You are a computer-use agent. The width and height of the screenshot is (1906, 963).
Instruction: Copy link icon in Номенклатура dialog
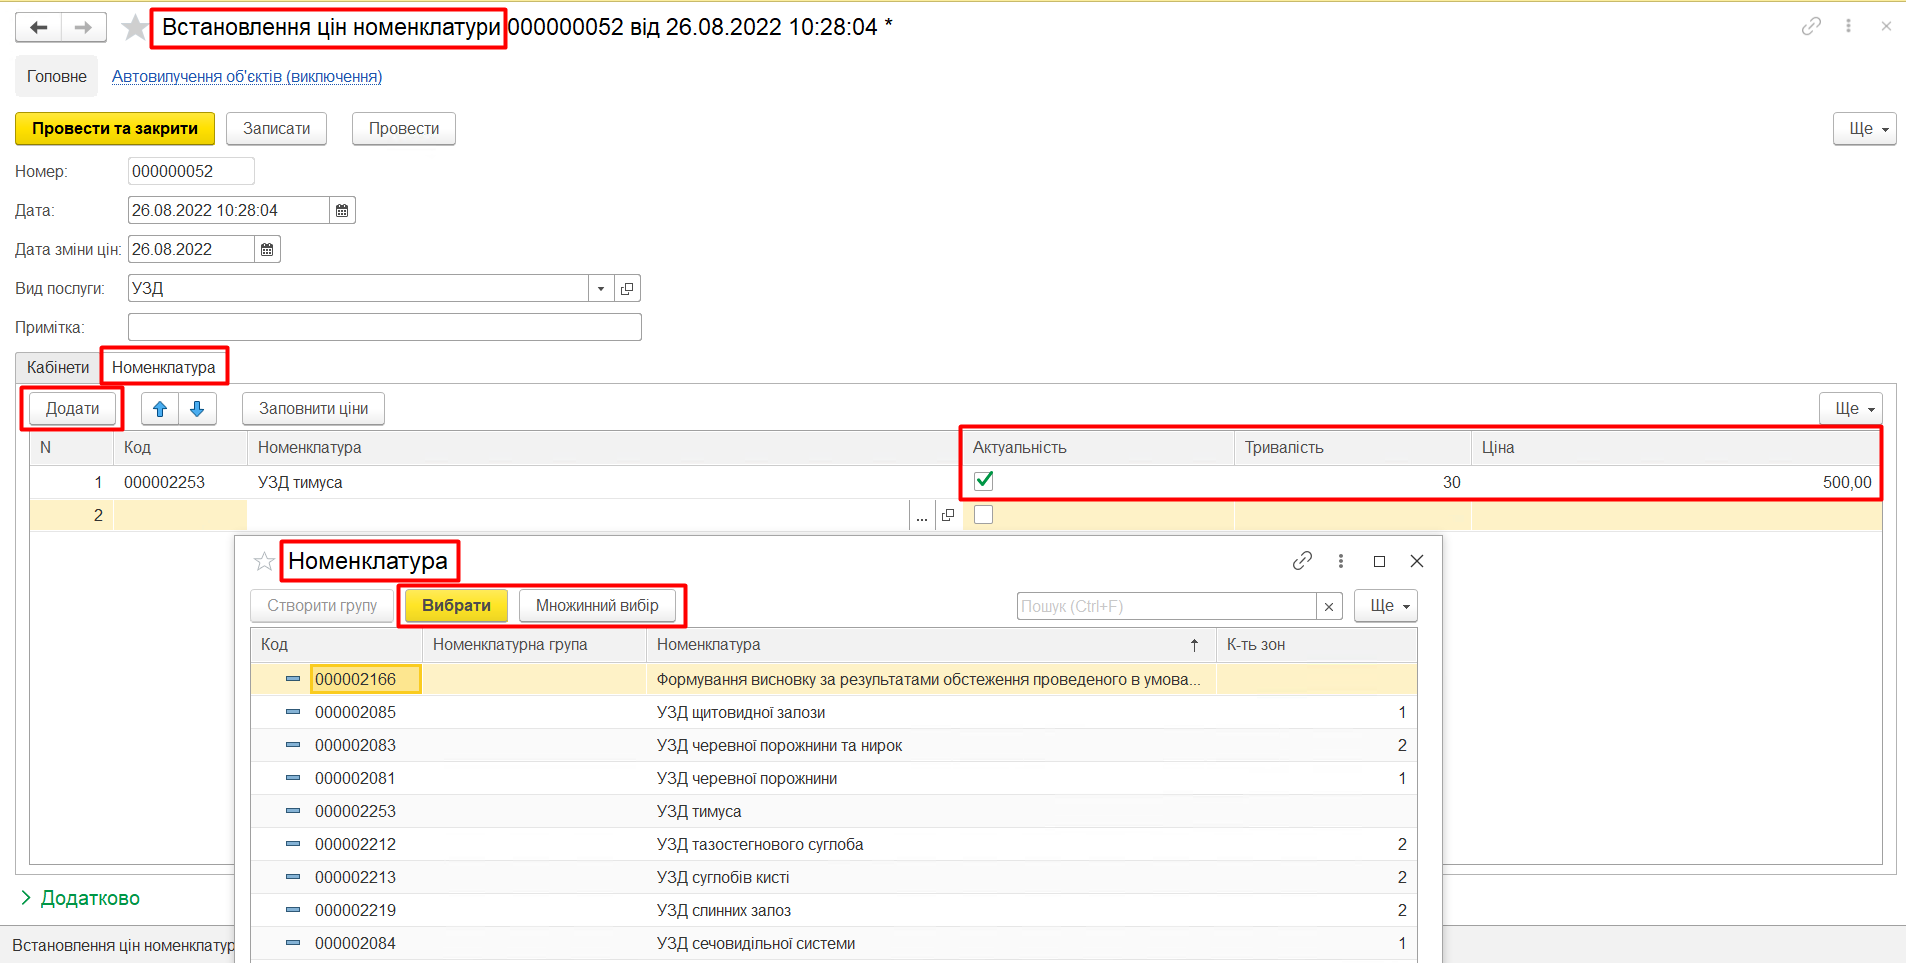pos(1302,561)
